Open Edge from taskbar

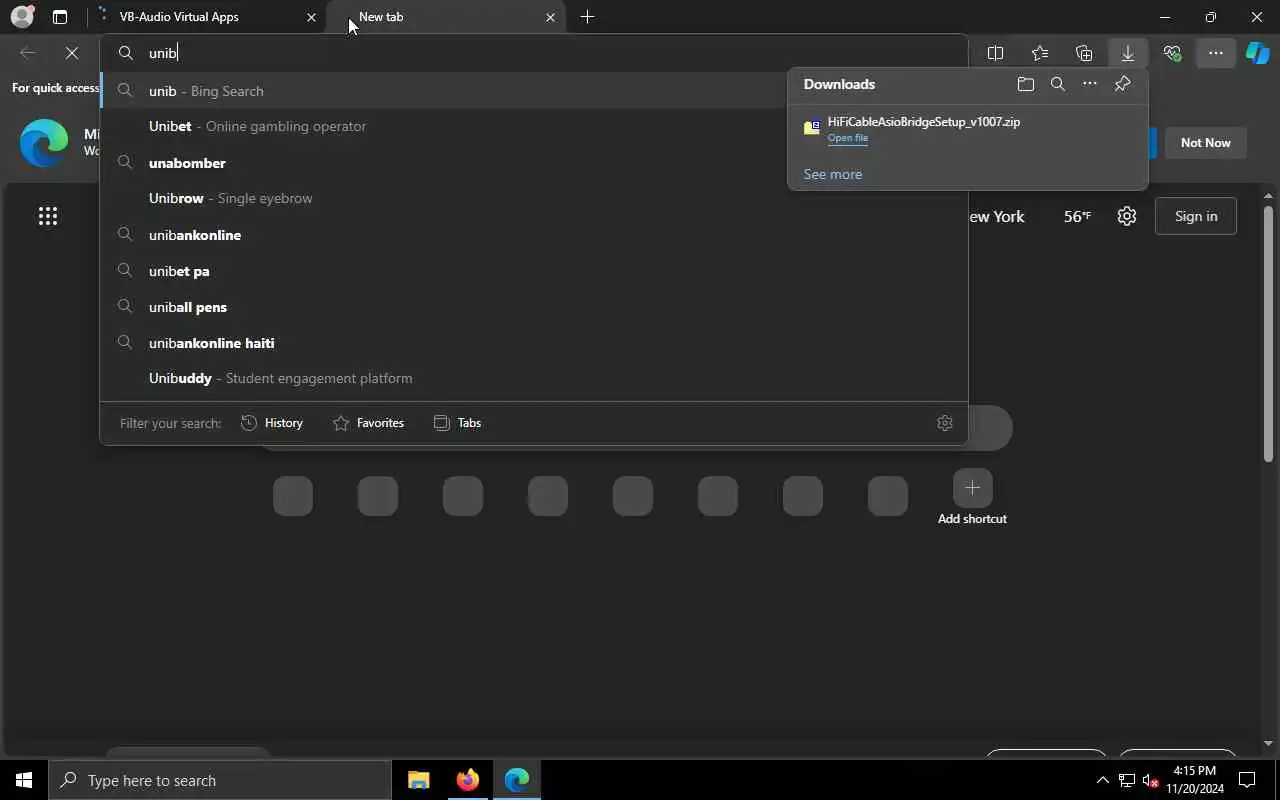coord(517,780)
